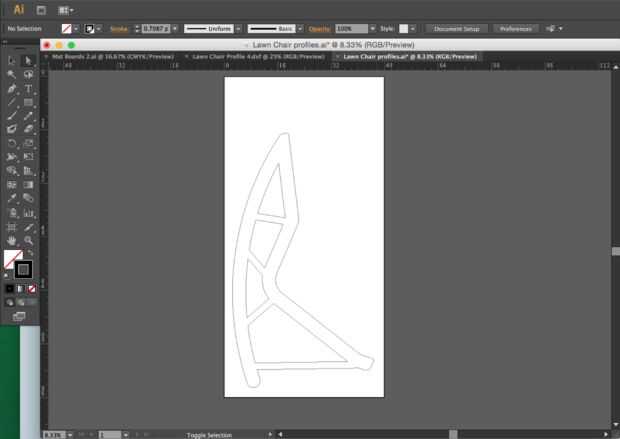Expand the Opacity percentage dropdown
Image resolution: width=620 pixels, height=439 pixels.
click(x=372, y=29)
